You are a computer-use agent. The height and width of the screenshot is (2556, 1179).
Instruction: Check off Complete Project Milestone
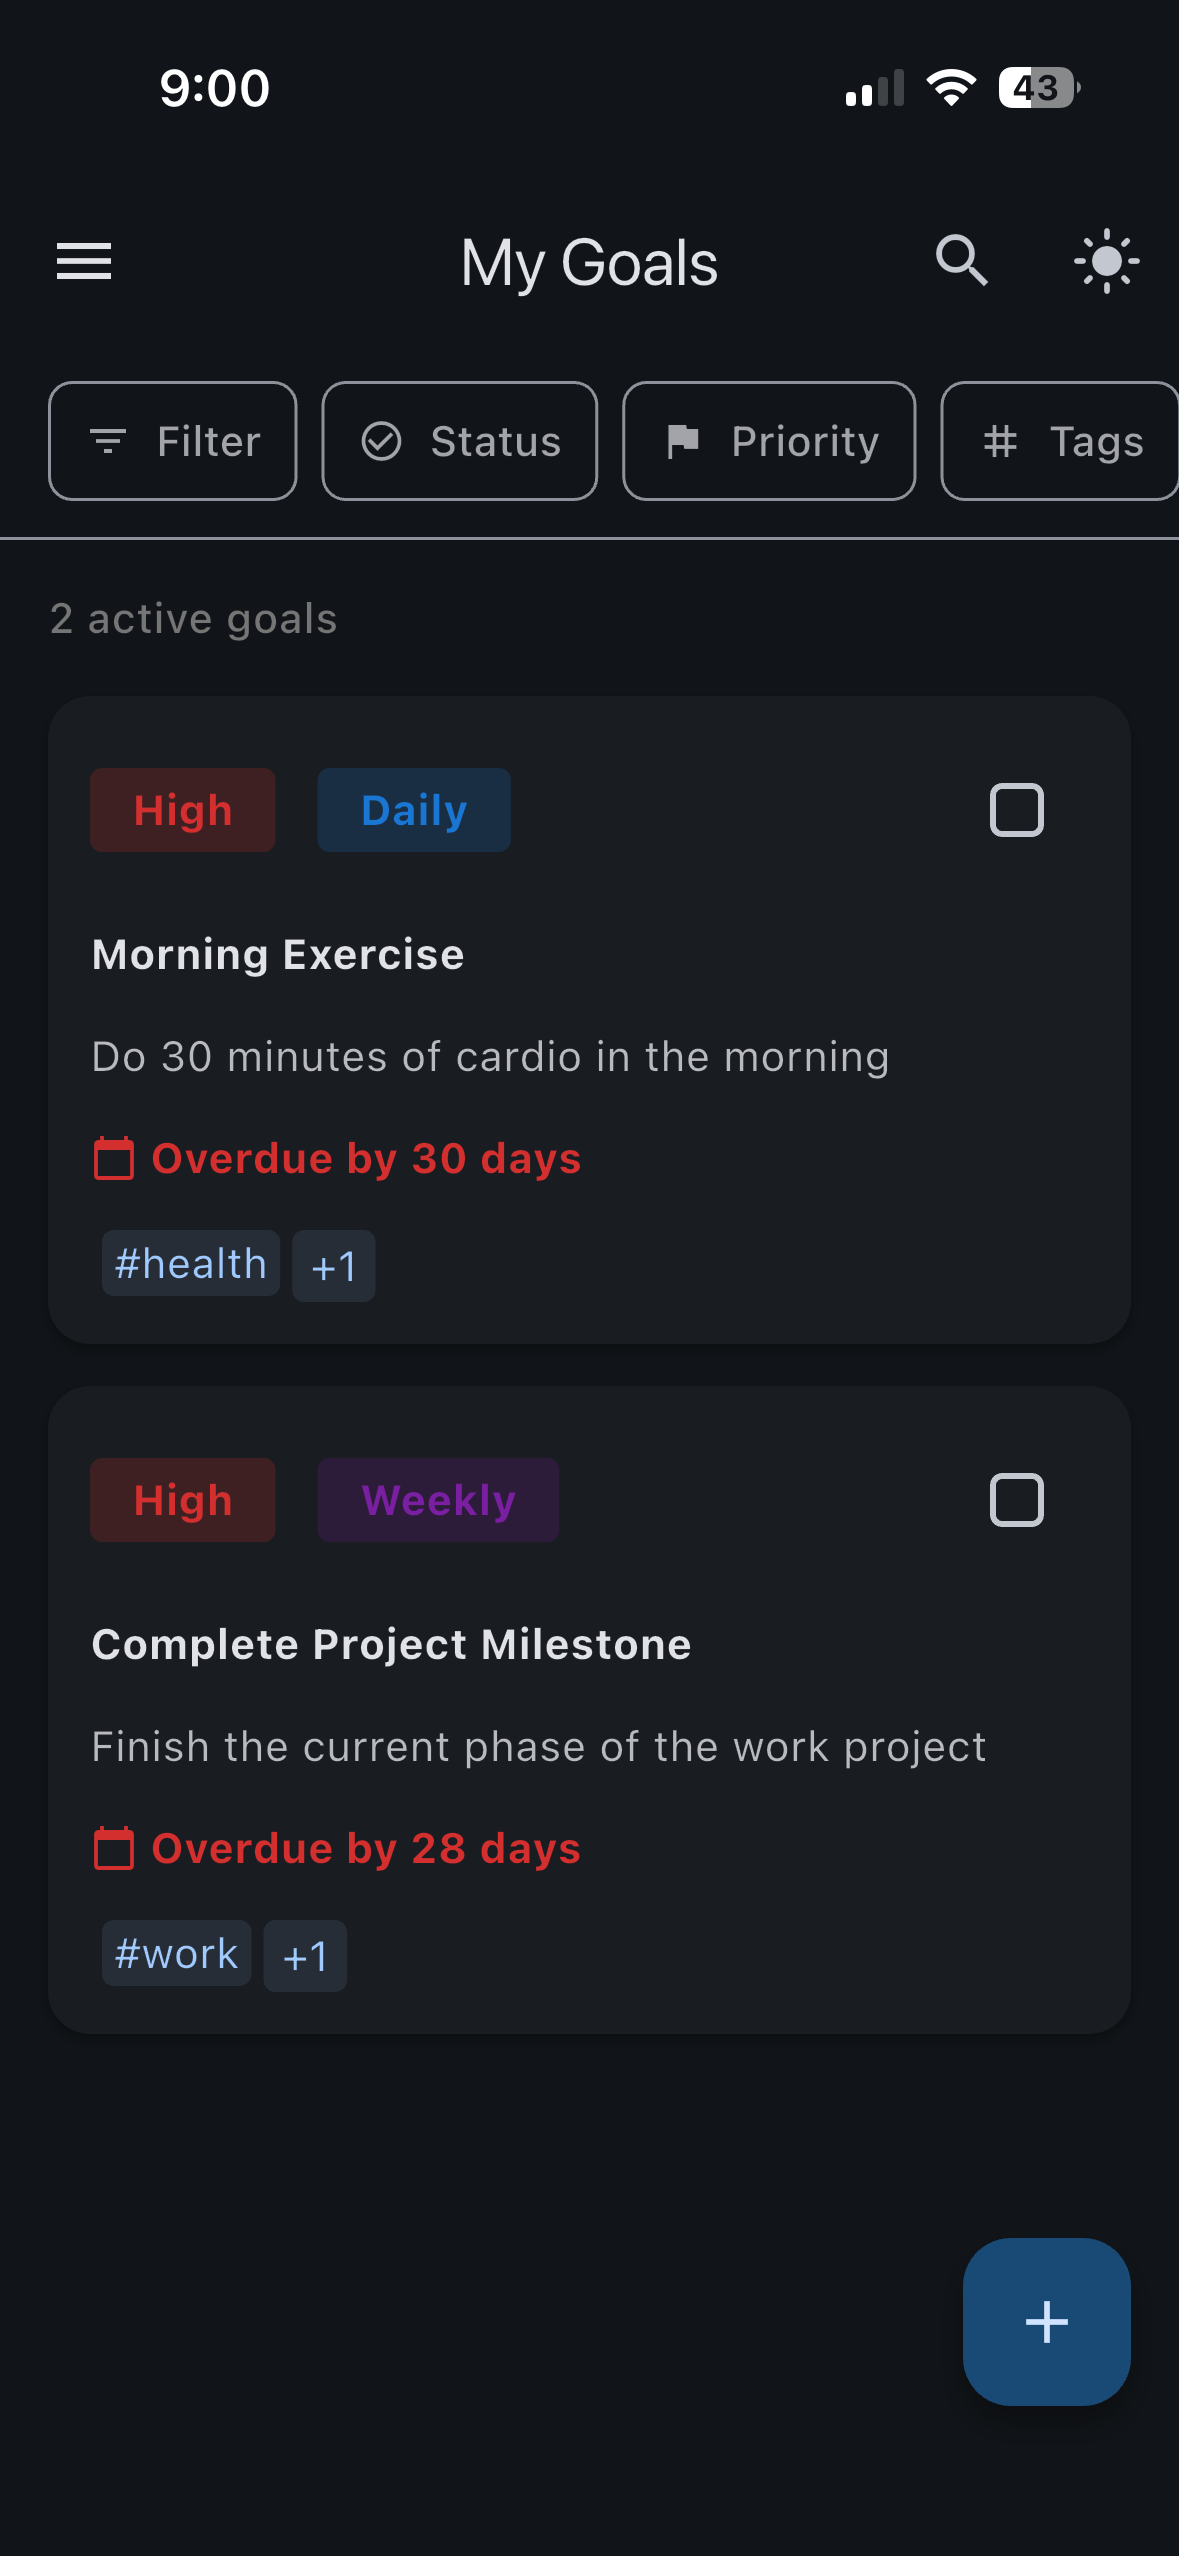tap(1016, 1499)
